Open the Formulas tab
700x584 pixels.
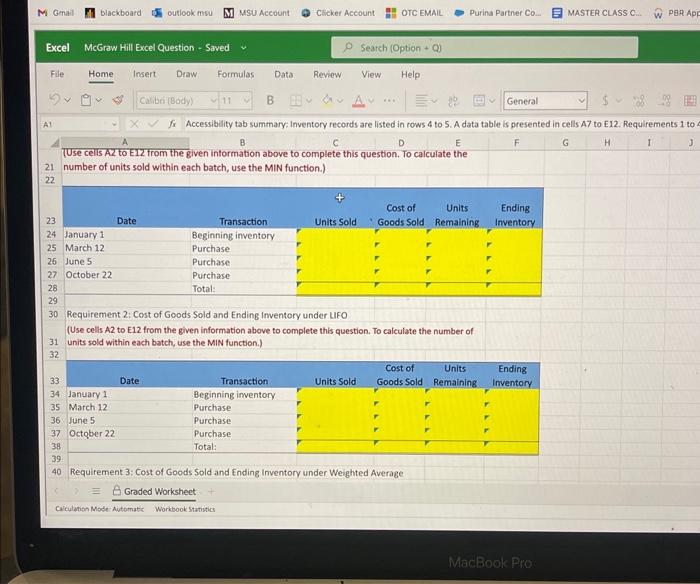236,74
